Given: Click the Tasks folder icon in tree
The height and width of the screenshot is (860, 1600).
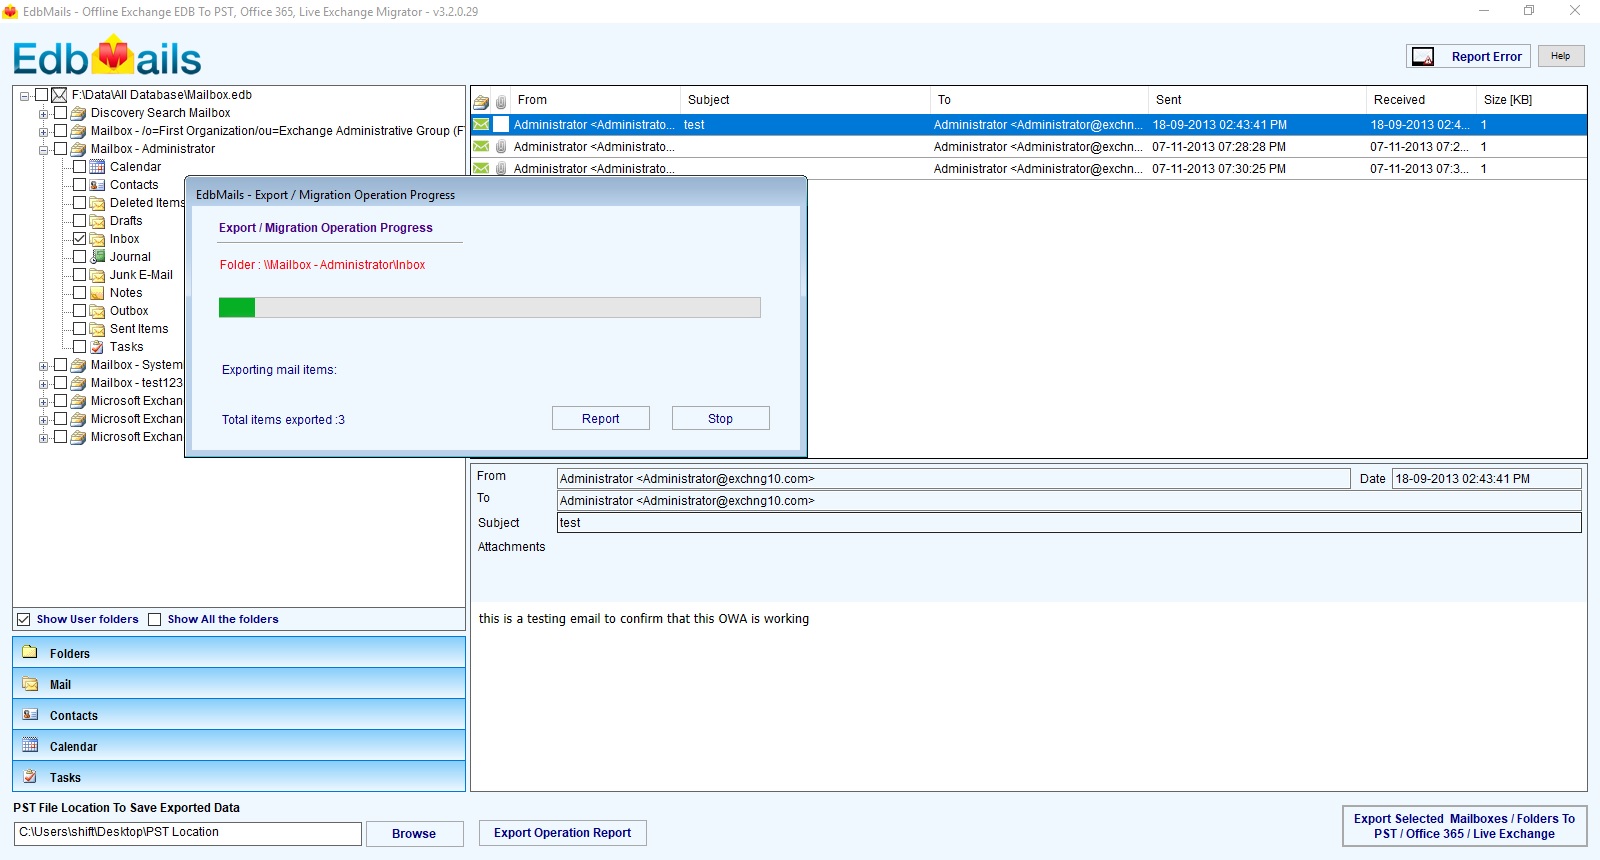Looking at the screenshot, I should tap(97, 347).
